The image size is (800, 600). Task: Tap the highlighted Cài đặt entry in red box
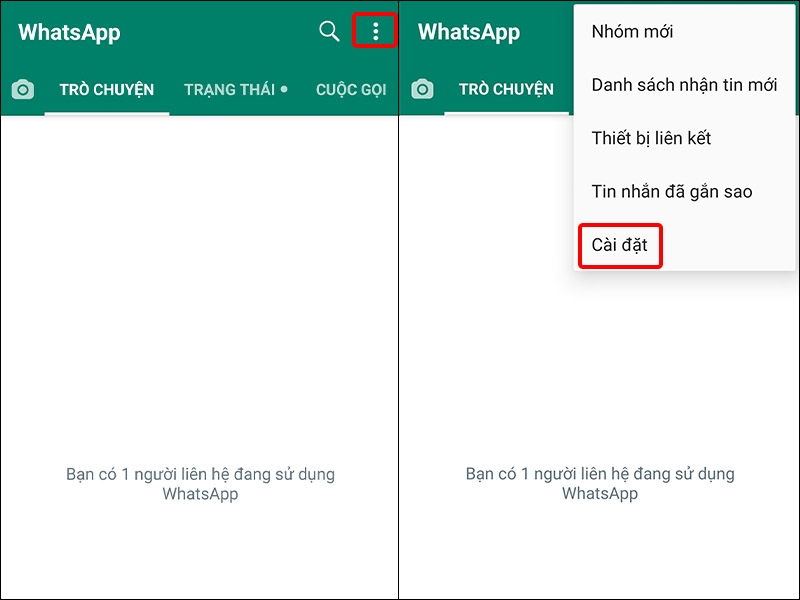pos(620,244)
